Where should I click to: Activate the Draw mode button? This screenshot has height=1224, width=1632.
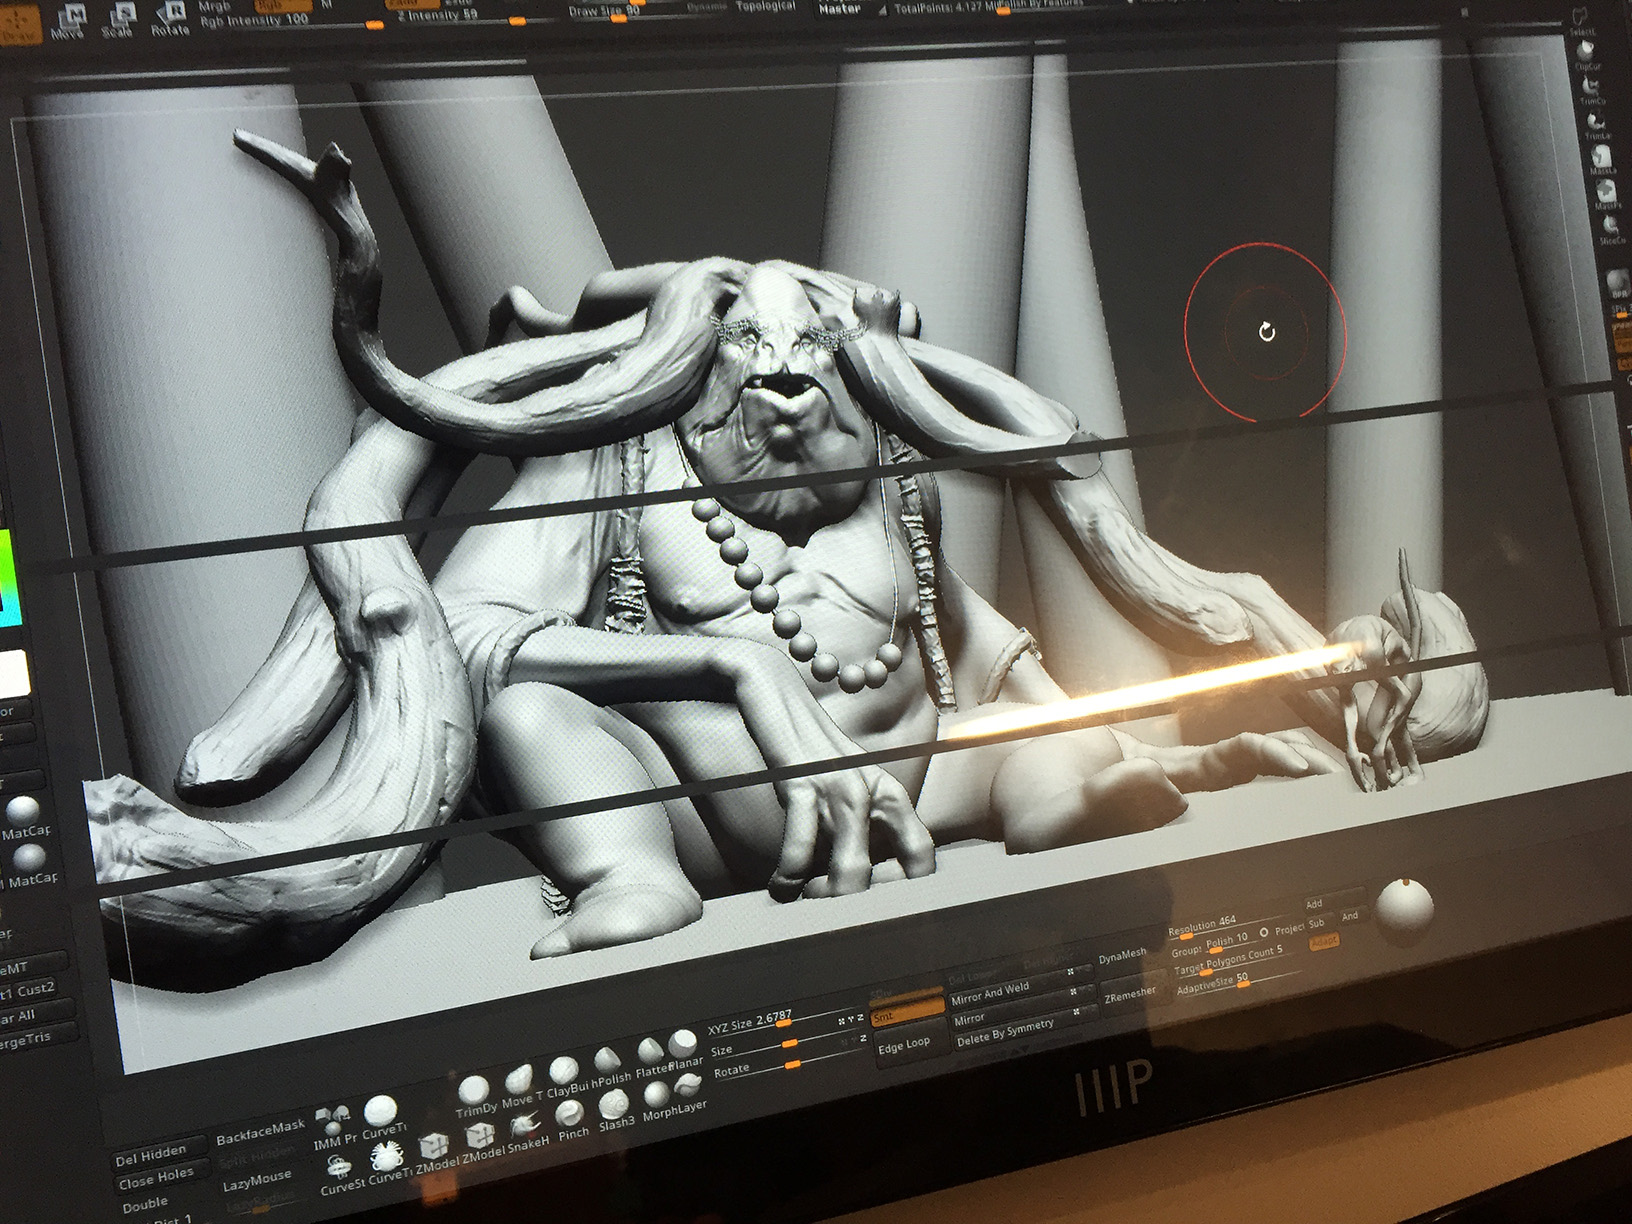click(20, 26)
